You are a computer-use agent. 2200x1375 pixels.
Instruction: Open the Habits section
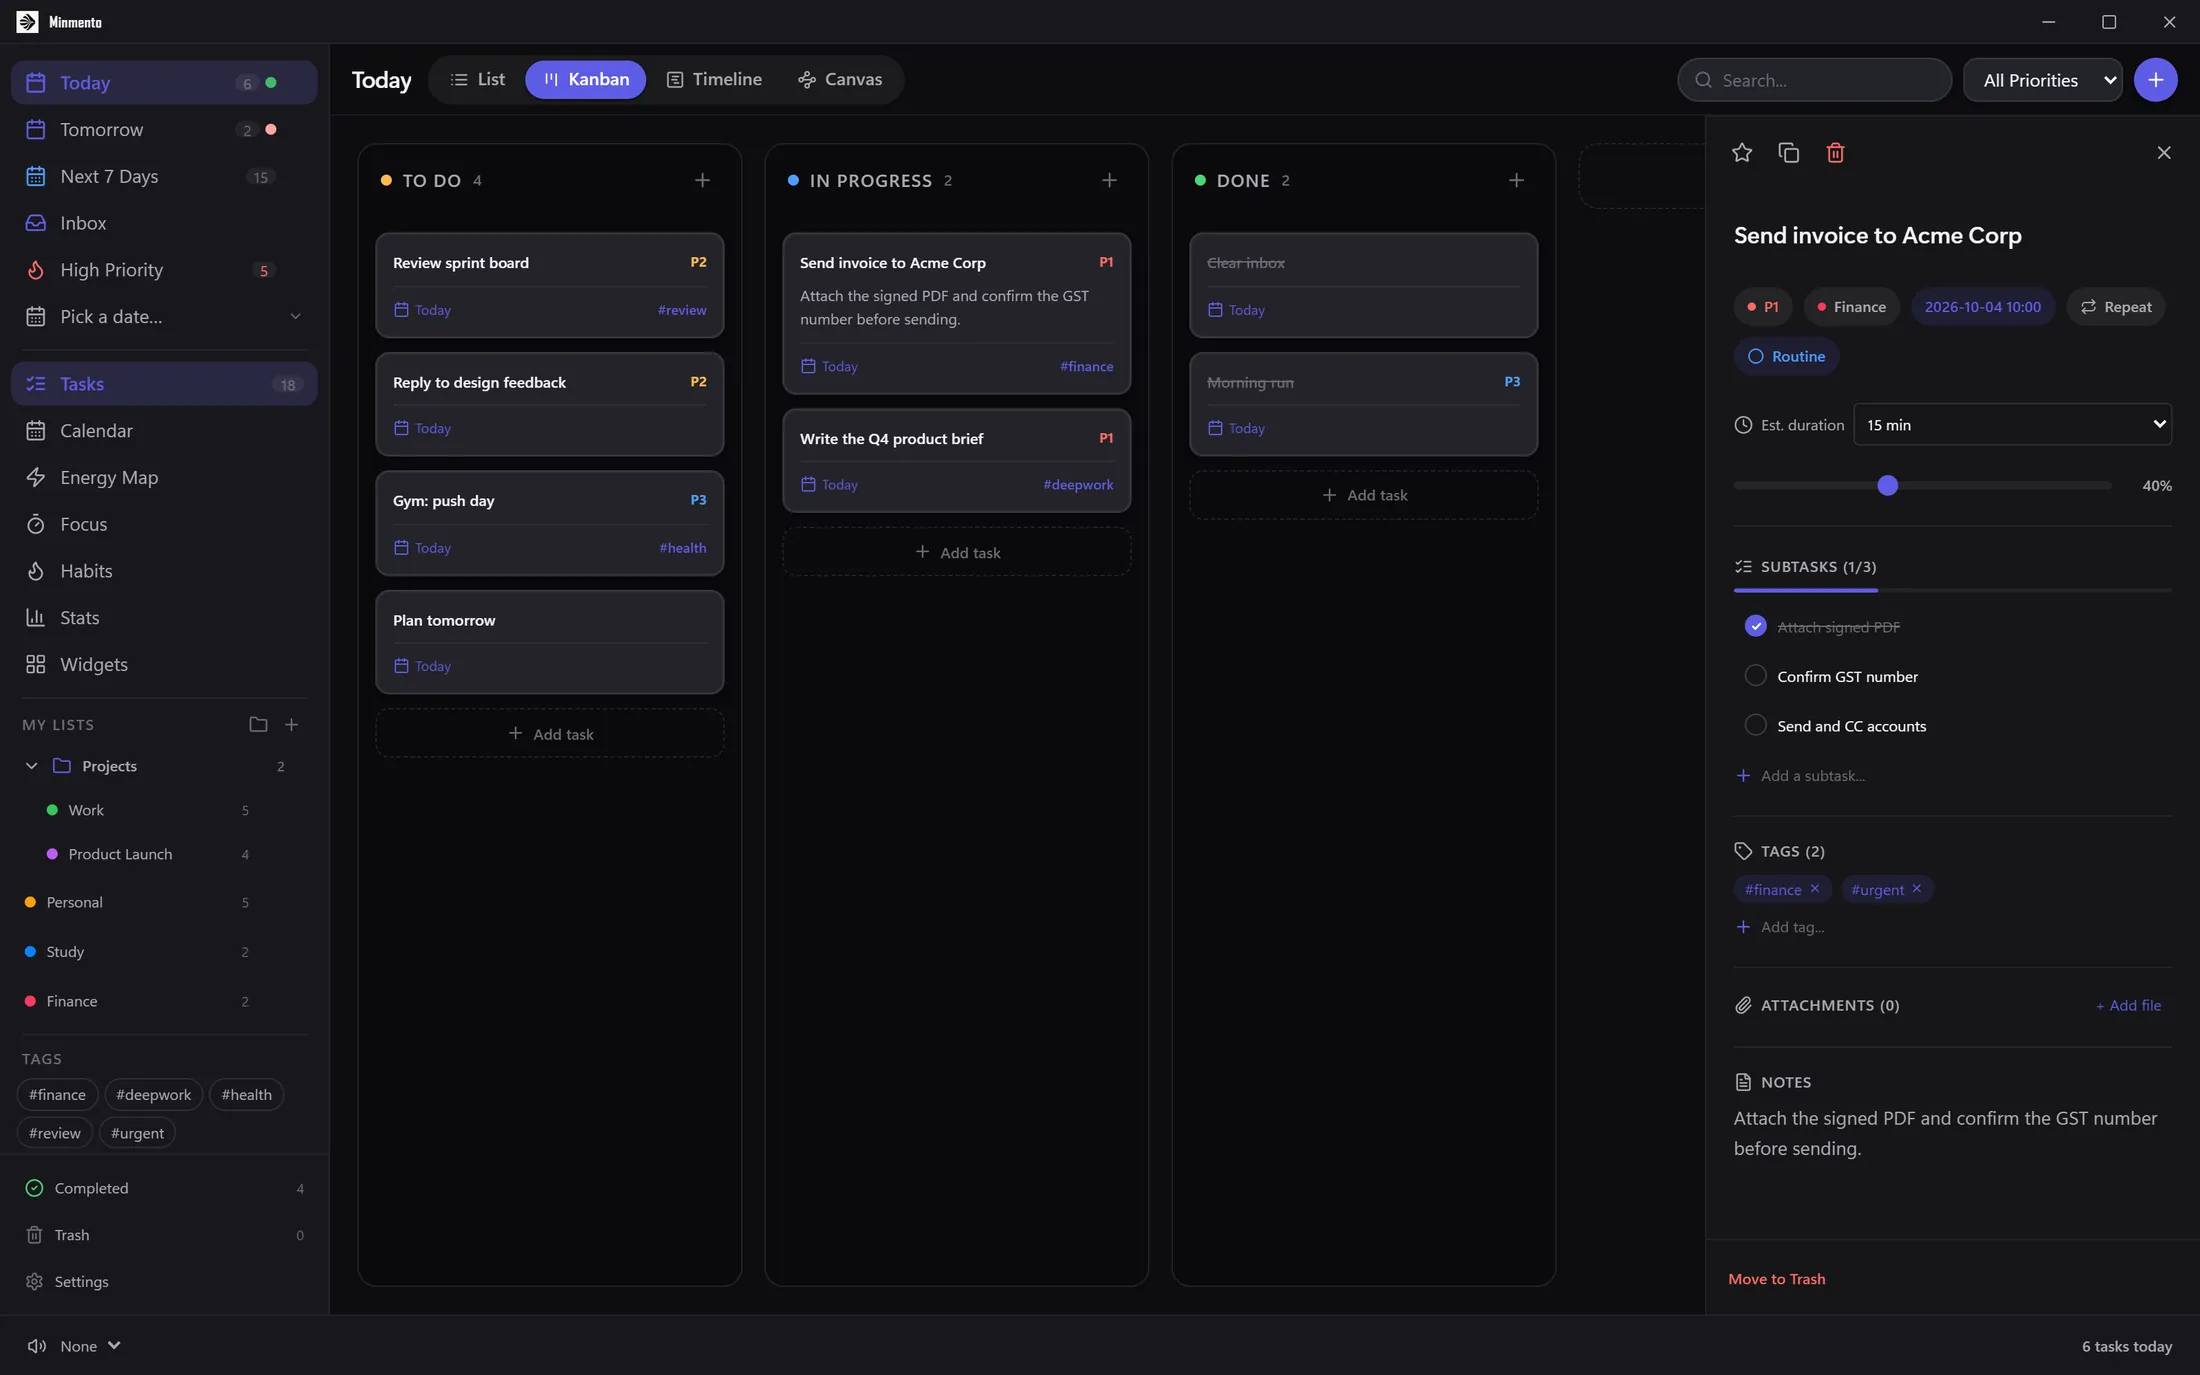[164, 571]
